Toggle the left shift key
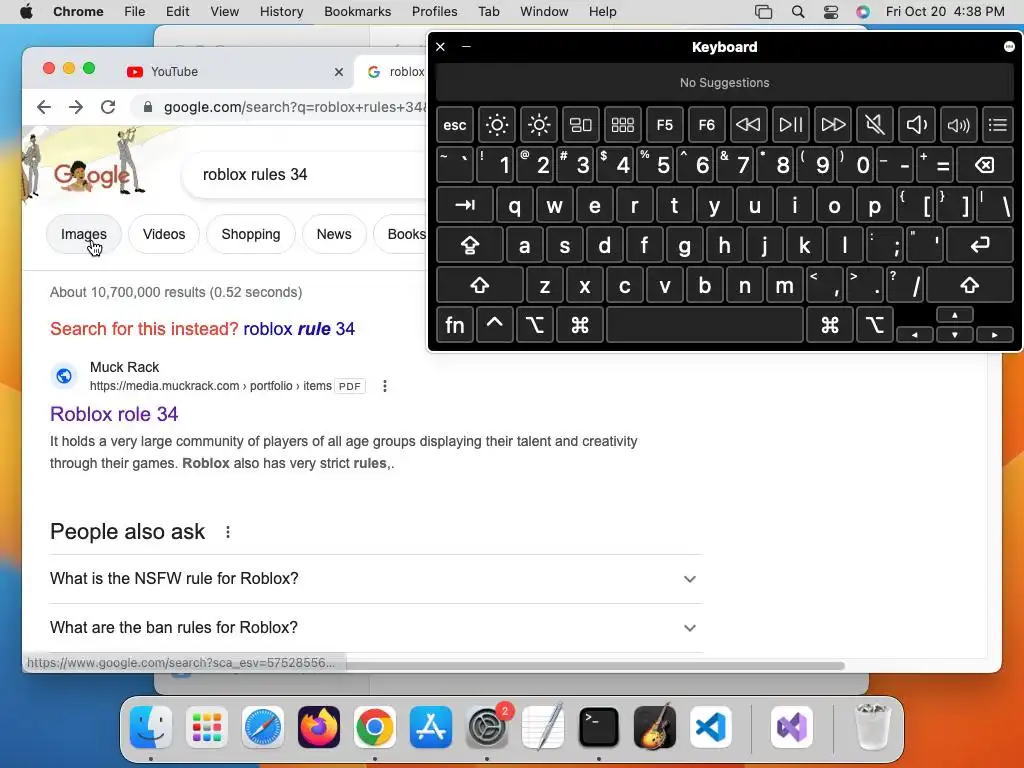The image size is (1024, 768). [x=480, y=285]
